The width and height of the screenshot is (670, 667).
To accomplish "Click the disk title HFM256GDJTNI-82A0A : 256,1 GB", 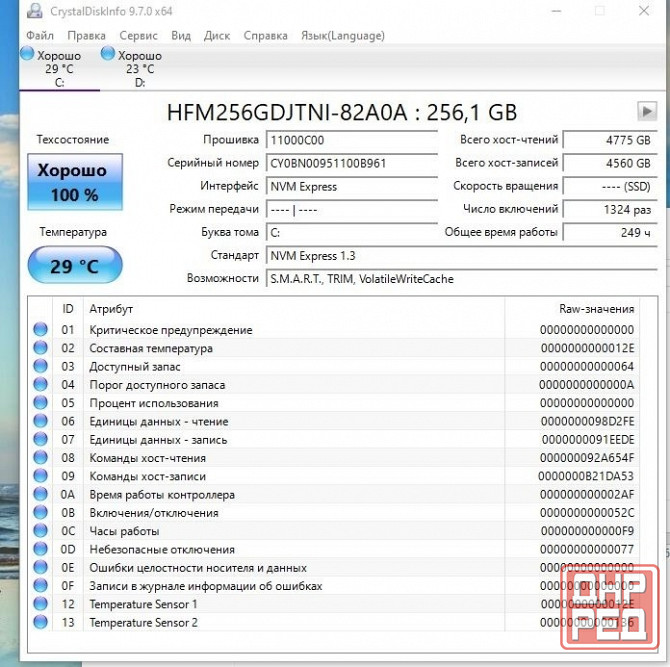I will 342,112.
